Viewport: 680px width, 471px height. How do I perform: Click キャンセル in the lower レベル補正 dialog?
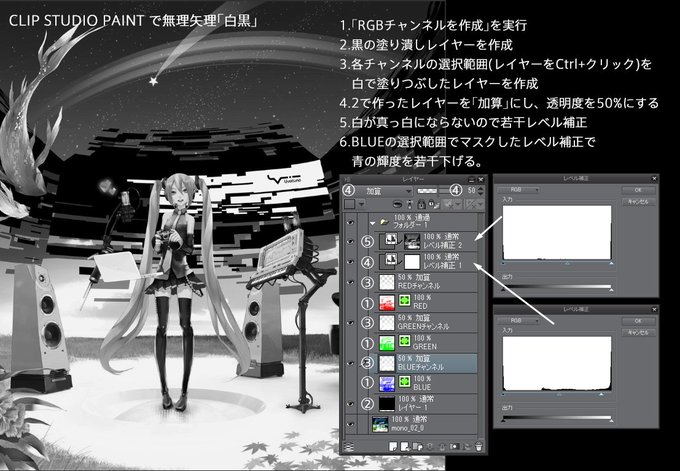coord(638,333)
